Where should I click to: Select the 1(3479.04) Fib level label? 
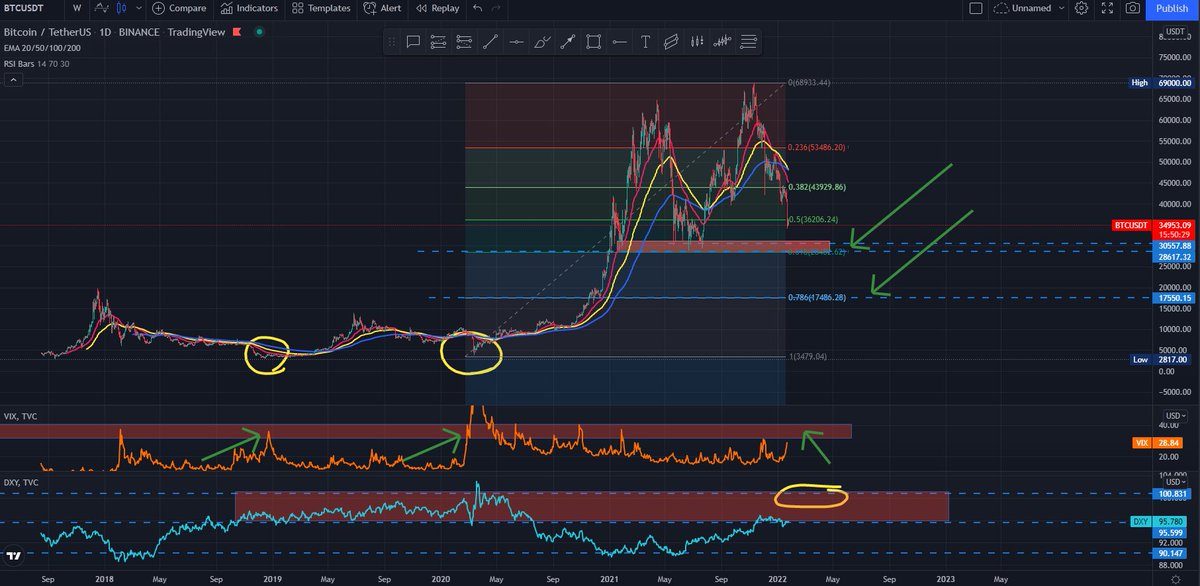806,356
